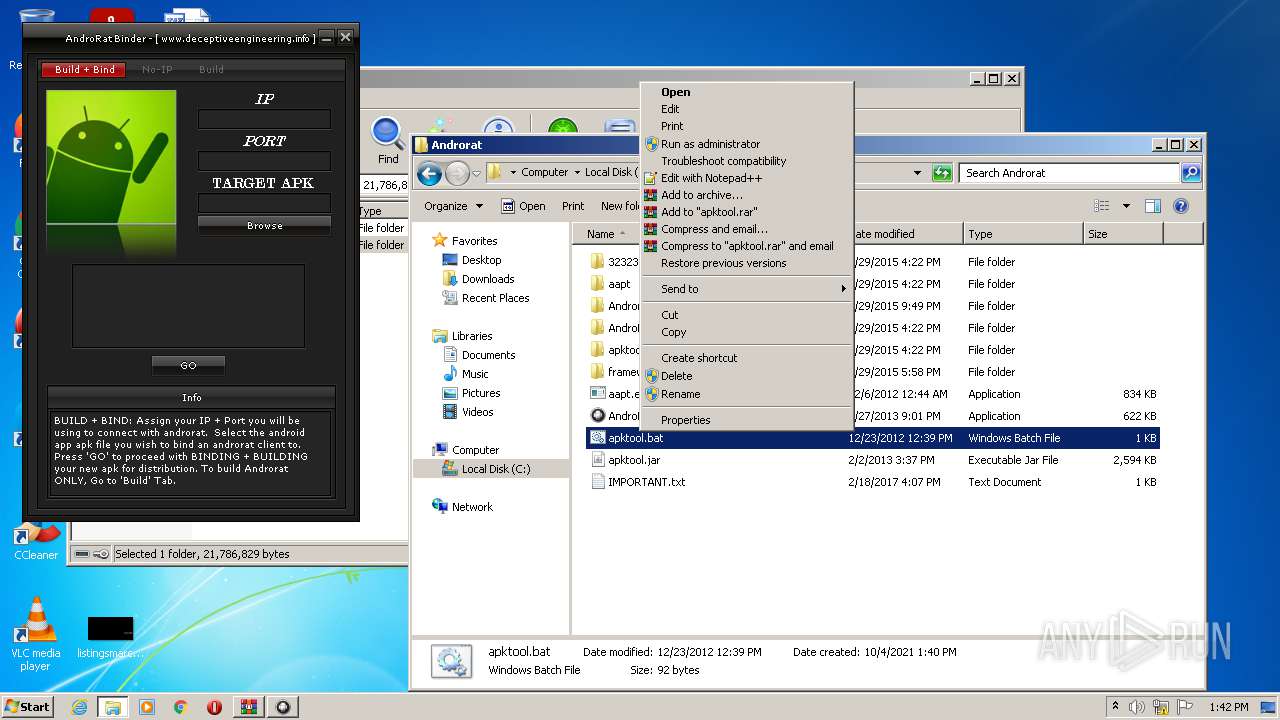
Task: Click the Explorer back navigation arrow
Action: 430,173
